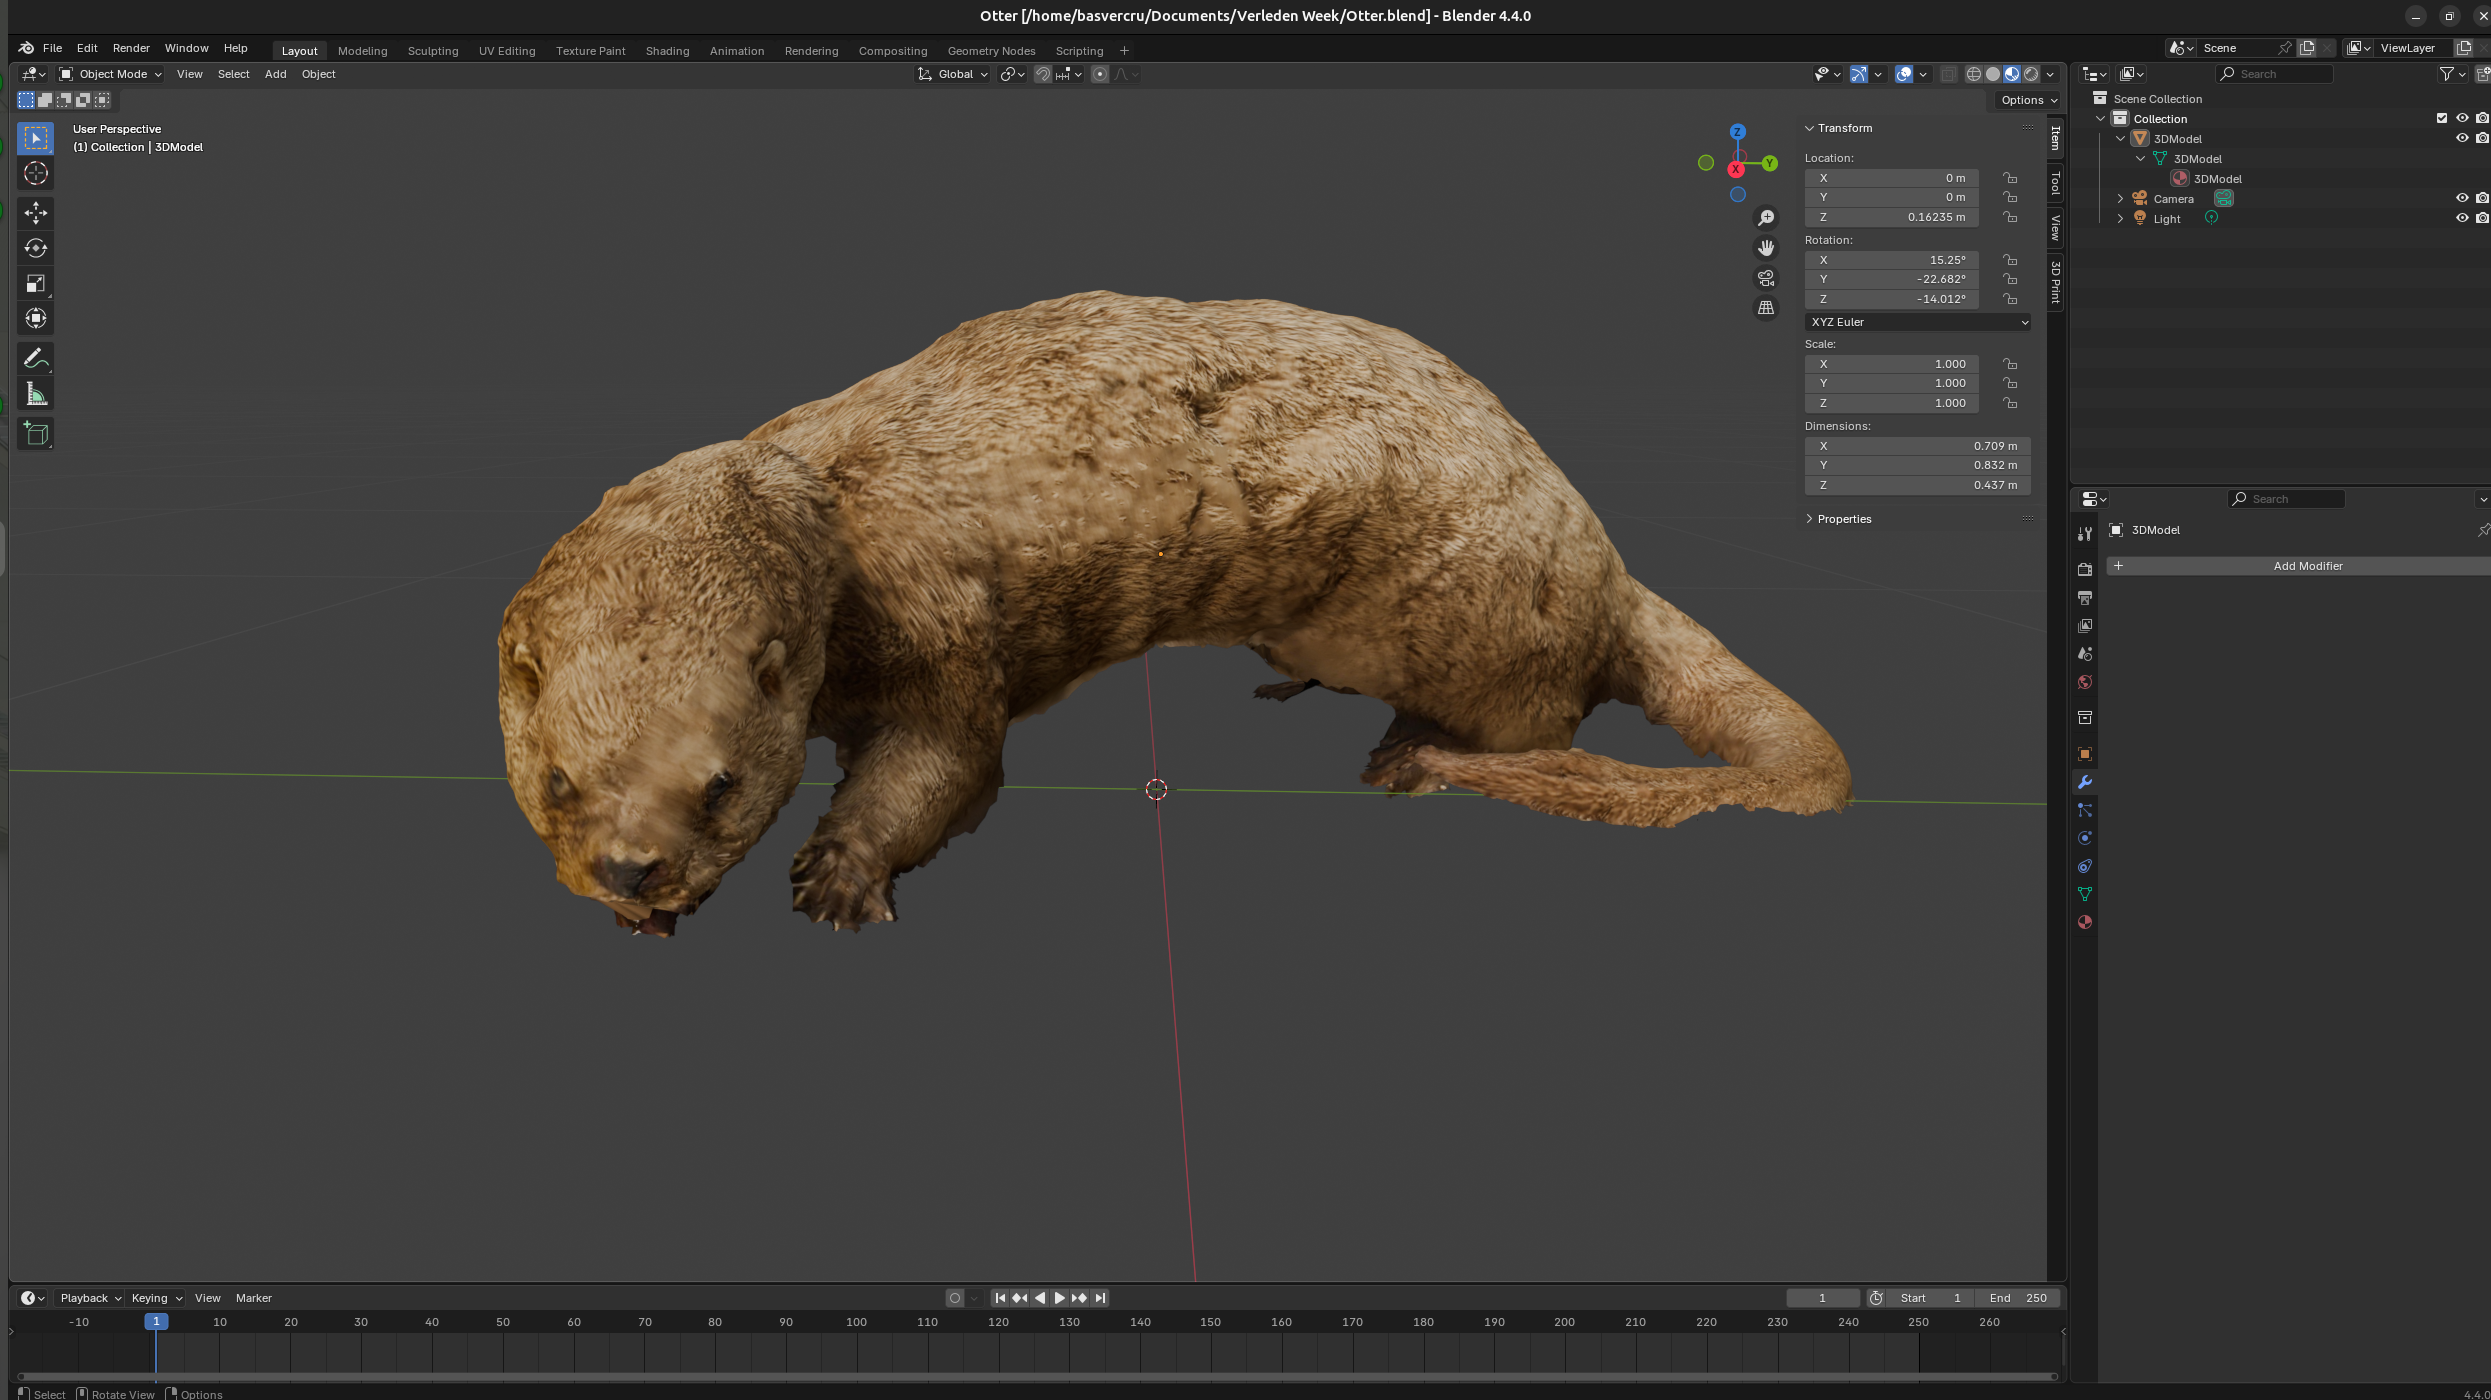Open Playback dropdown in timeline

[90, 1298]
